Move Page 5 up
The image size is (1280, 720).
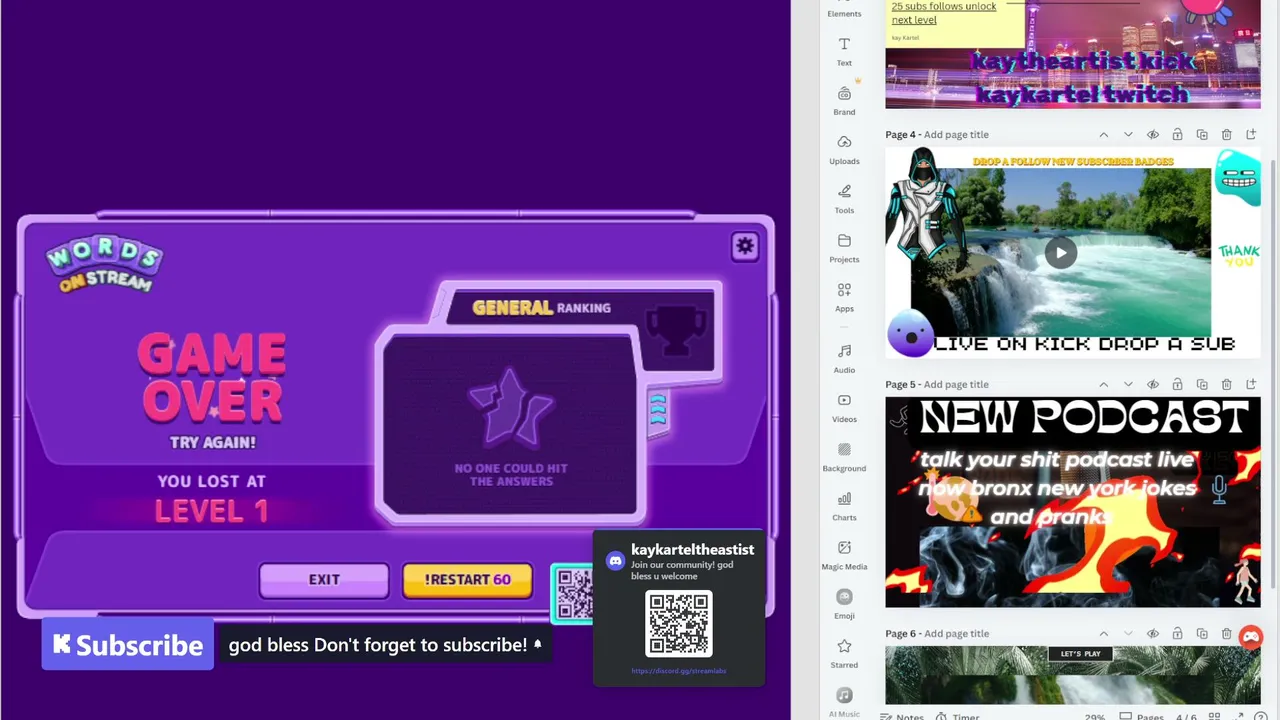(1104, 385)
